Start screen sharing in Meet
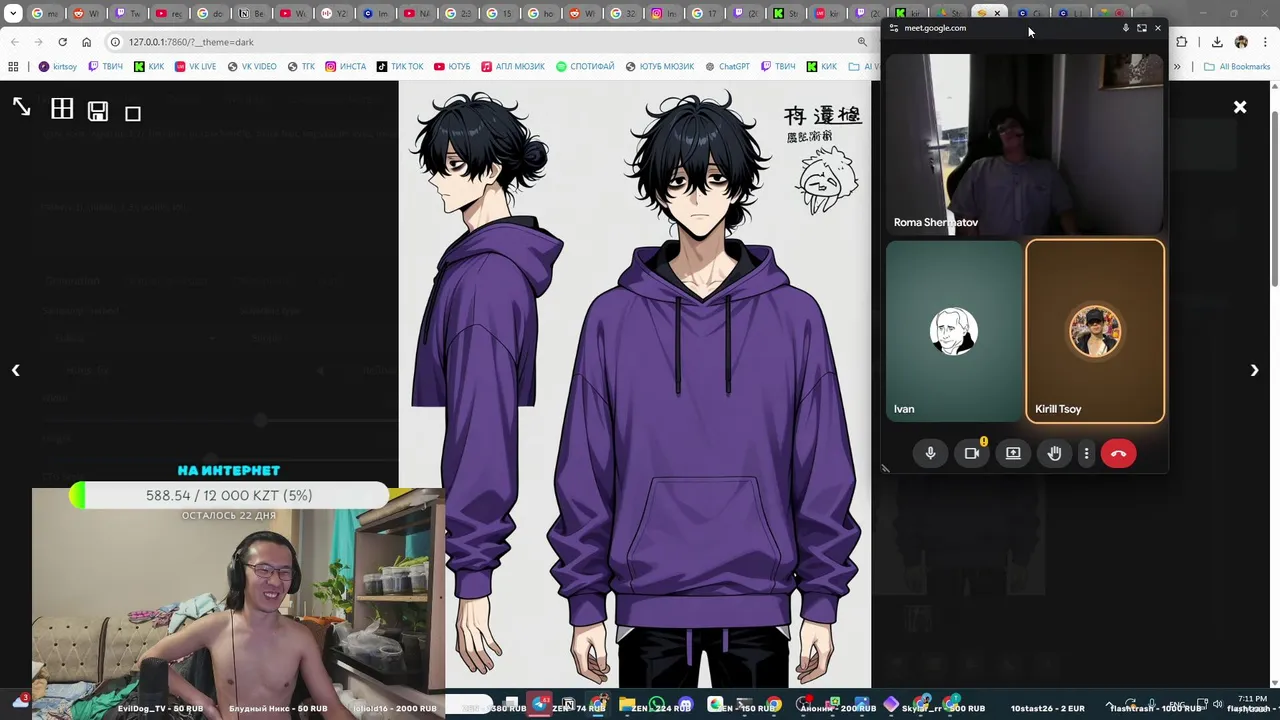This screenshot has height=720, width=1280. (x=1013, y=453)
